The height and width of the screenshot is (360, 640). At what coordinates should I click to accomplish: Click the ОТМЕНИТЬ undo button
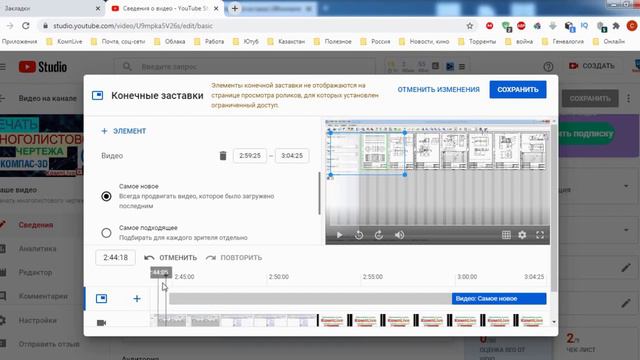click(170, 258)
